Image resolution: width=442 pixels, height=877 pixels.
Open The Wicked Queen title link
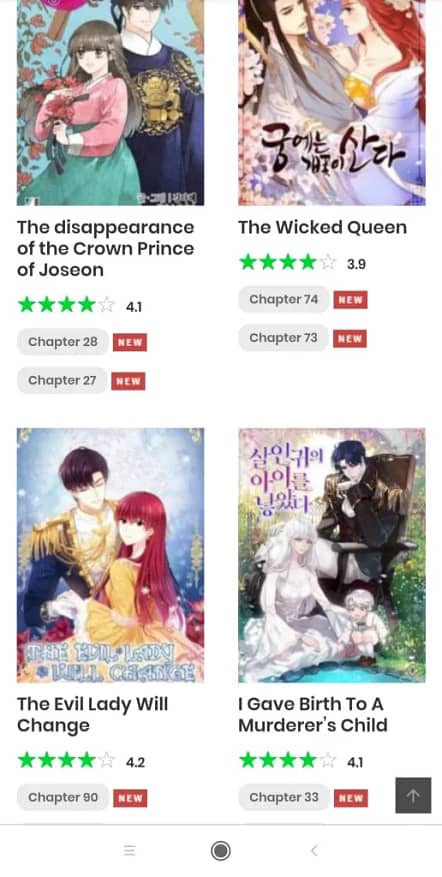[x=322, y=228]
